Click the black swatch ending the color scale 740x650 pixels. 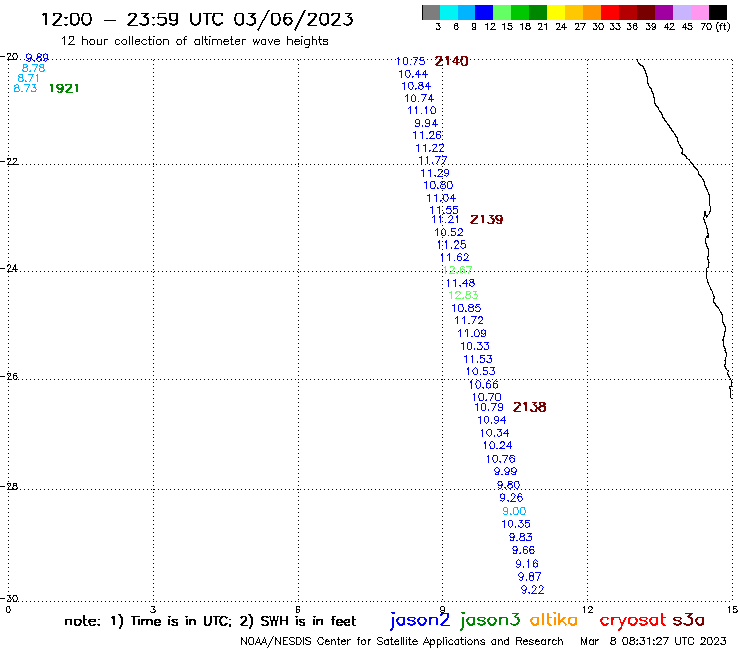tap(718, 12)
